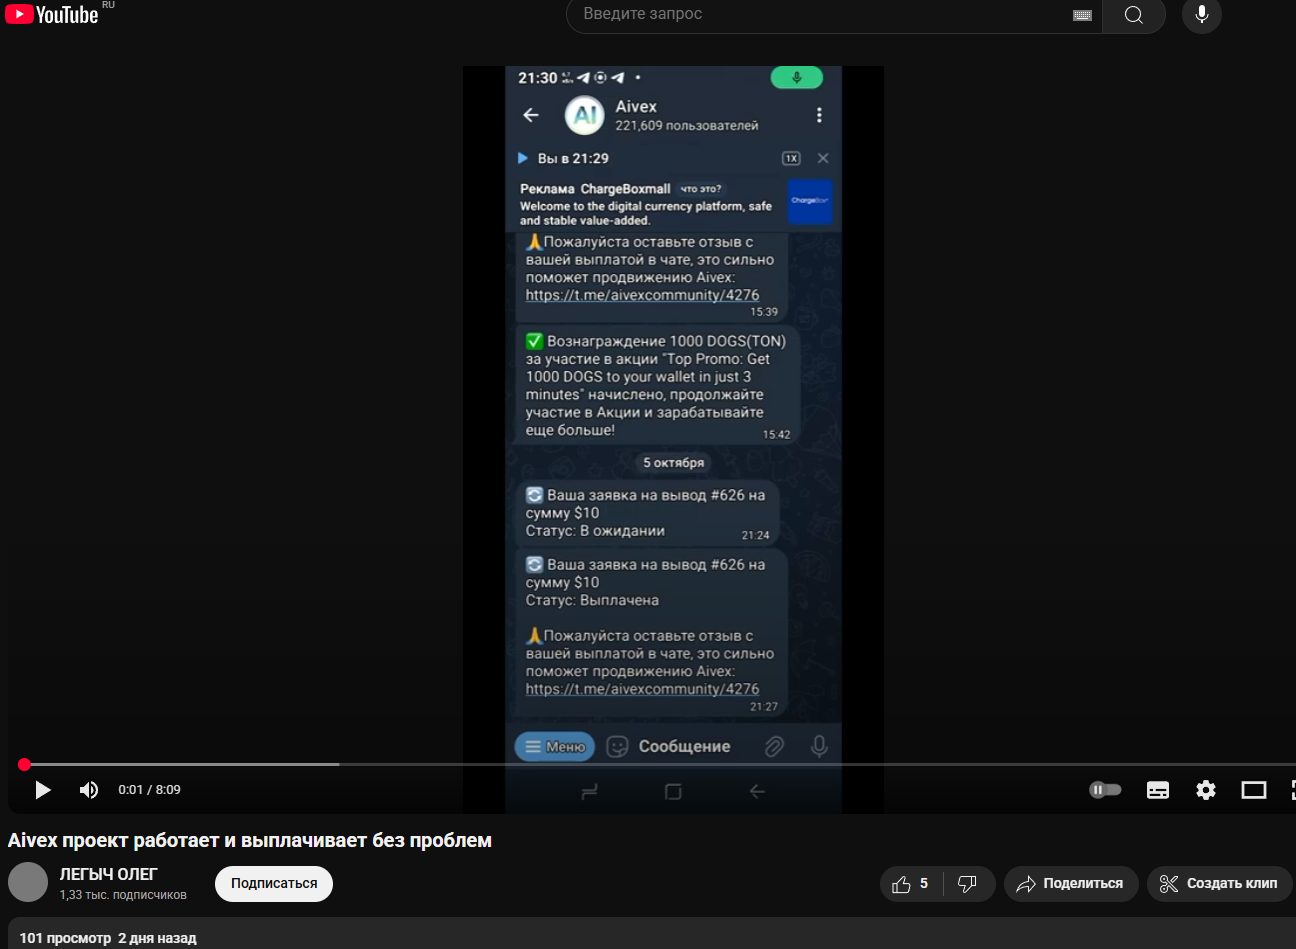Click the 'Статус: В ожидании' message line
The width and height of the screenshot is (1296, 949).
coord(595,531)
